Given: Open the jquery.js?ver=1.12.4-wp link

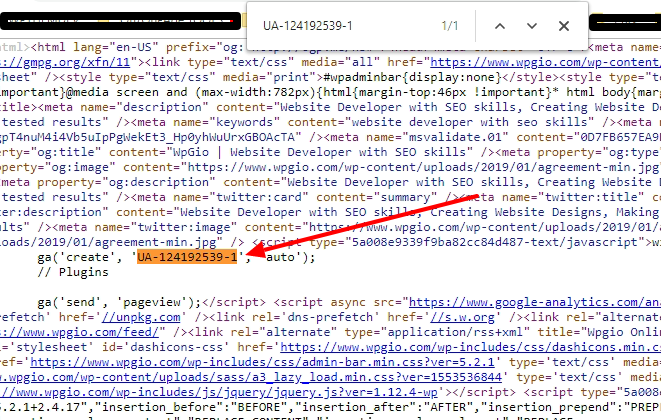Looking at the screenshot, I should coord(219,392).
